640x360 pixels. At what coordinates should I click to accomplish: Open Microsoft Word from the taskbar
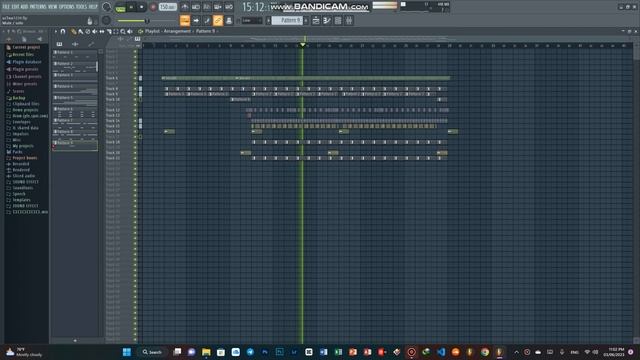pos(324,352)
